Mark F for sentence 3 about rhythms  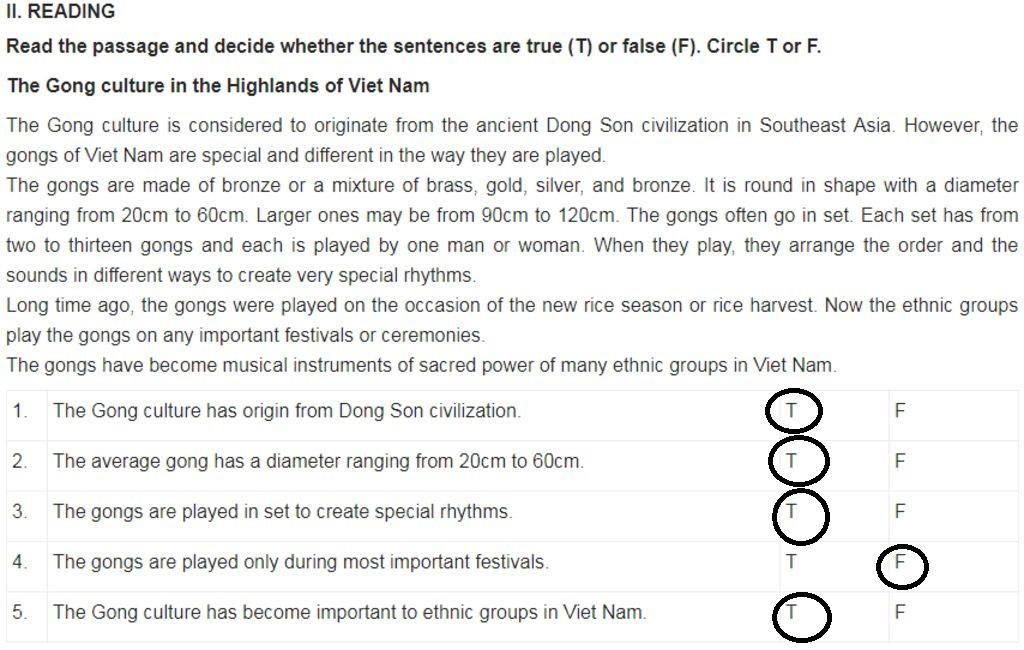pyautogui.click(x=899, y=511)
